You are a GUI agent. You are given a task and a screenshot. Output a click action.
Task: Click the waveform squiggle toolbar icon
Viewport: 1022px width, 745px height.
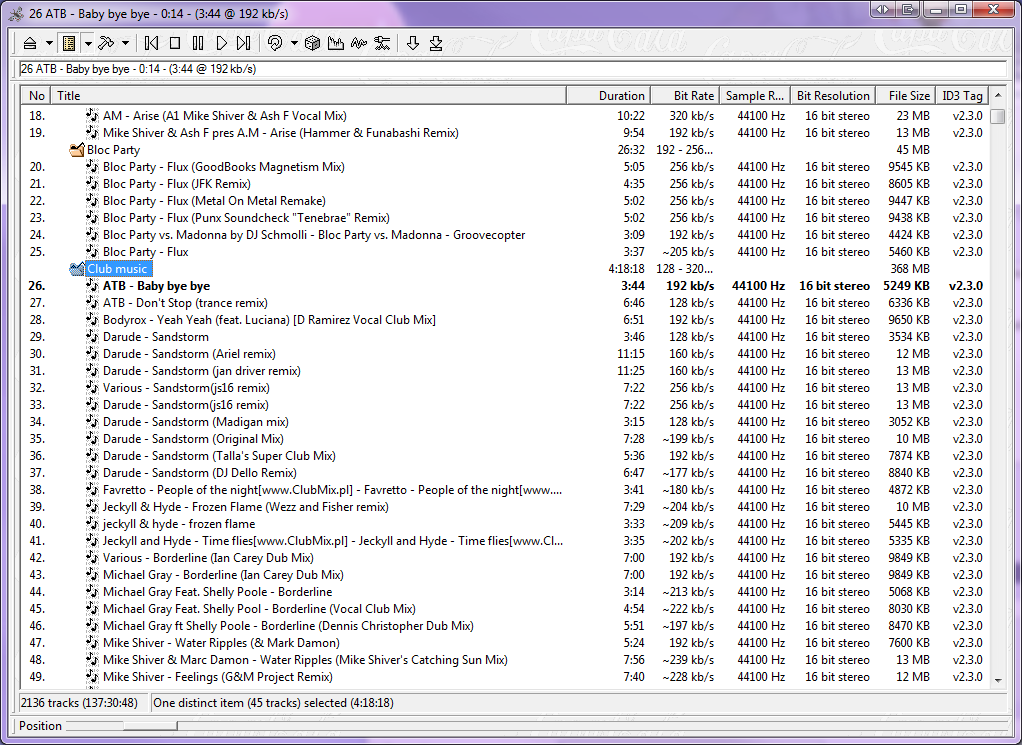coord(358,43)
